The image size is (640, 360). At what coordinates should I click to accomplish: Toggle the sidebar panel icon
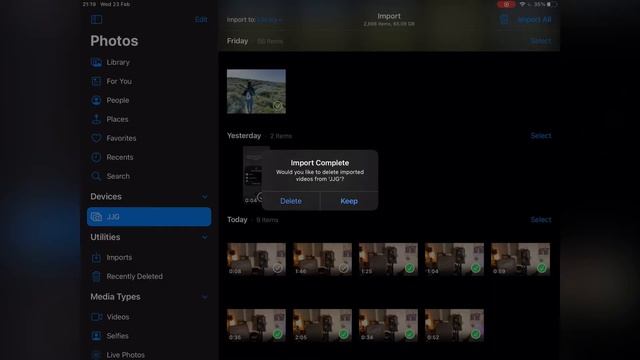pos(96,19)
